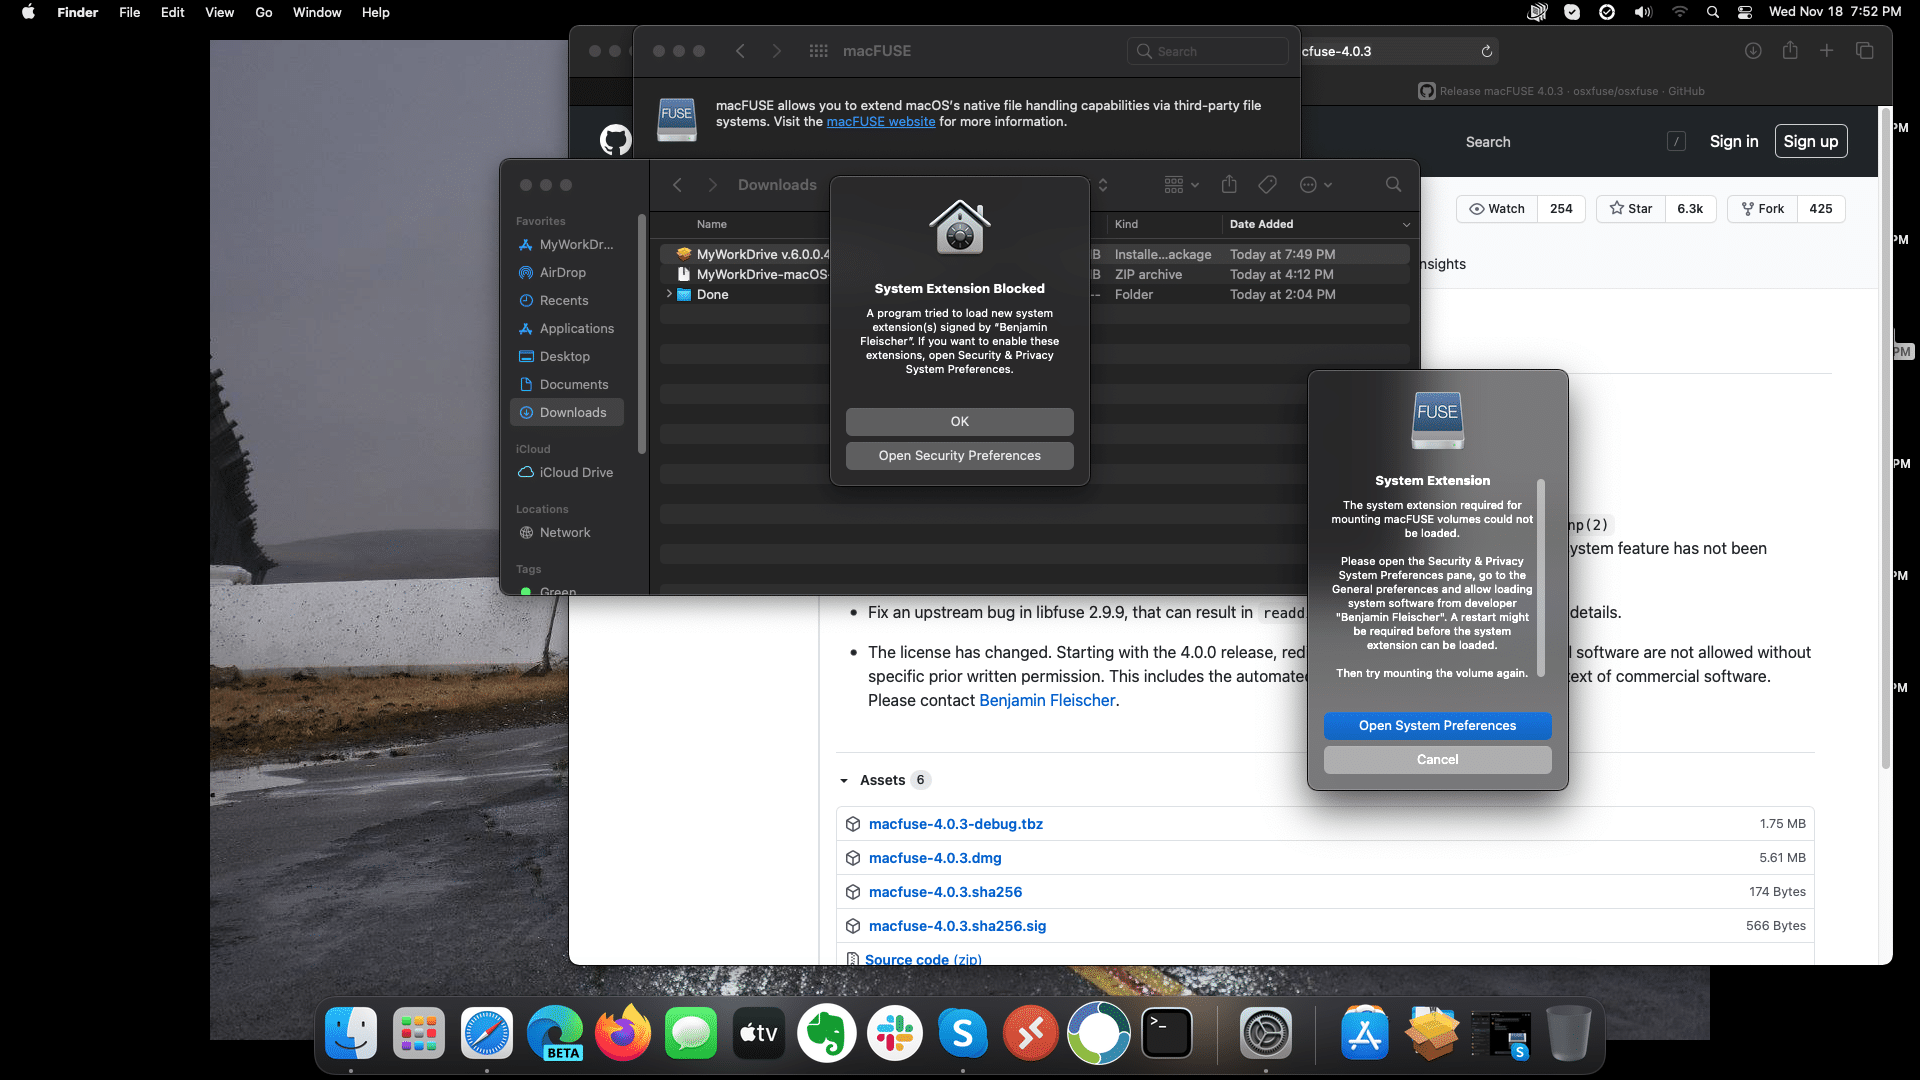Open the Window menu
Screen dimensions: 1920x1080
point(317,12)
